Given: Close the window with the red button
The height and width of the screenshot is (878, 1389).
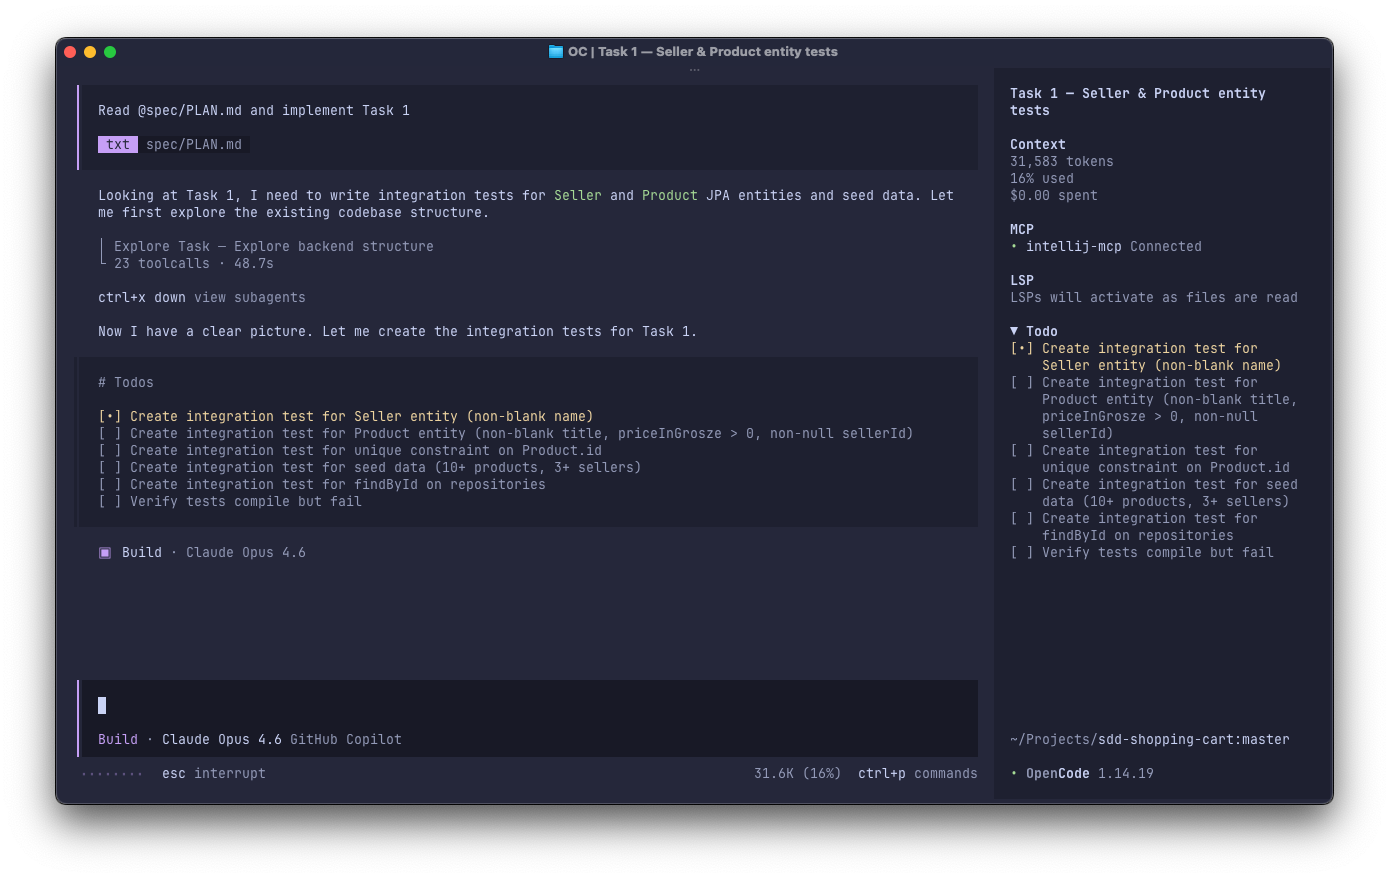Looking at the screenshot, I should click(x=70, y=52).
